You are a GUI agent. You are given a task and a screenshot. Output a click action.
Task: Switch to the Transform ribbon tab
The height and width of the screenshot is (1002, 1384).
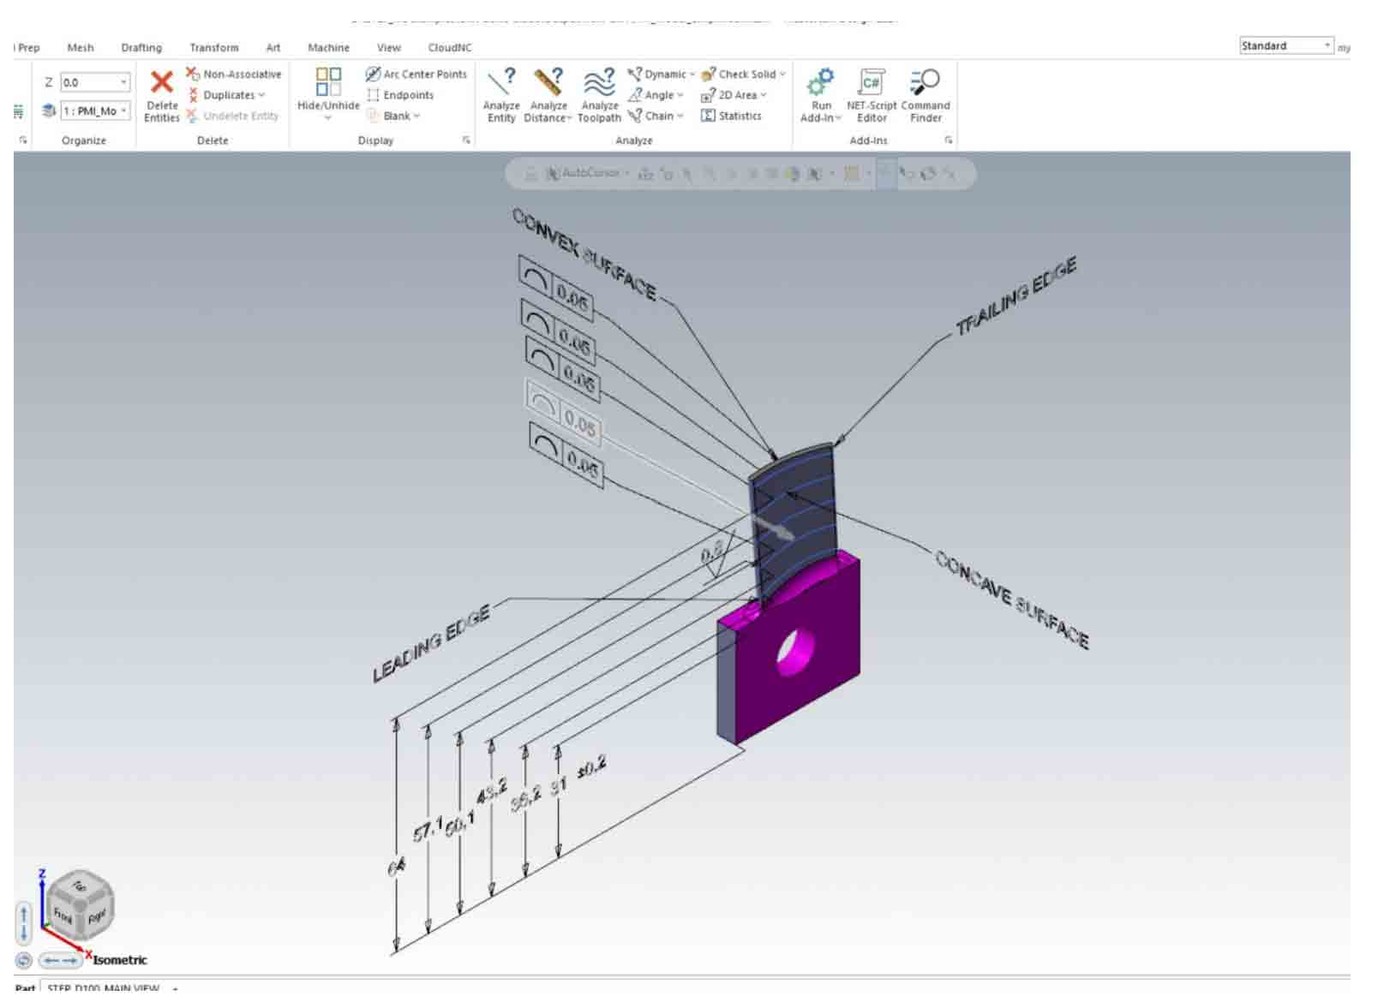tap(214, 47)
